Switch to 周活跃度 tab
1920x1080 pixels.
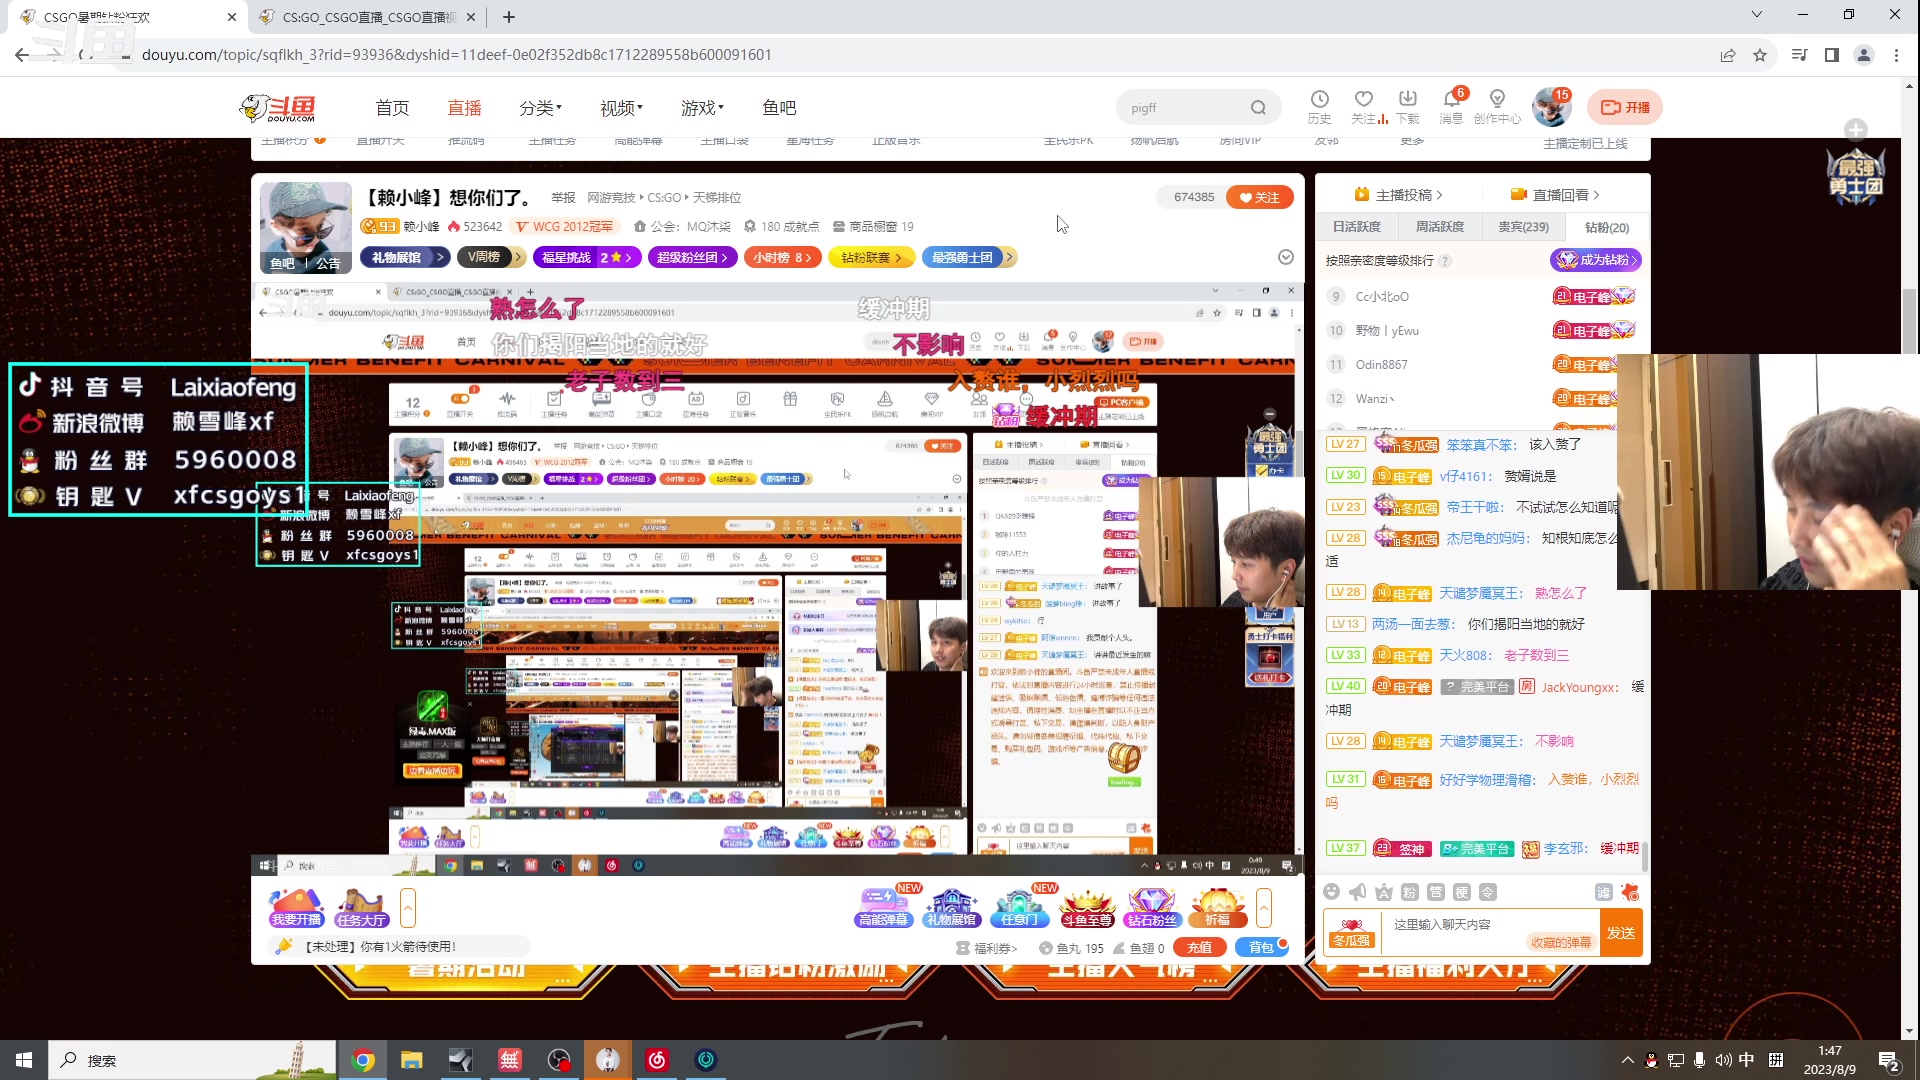point(1439,227)
